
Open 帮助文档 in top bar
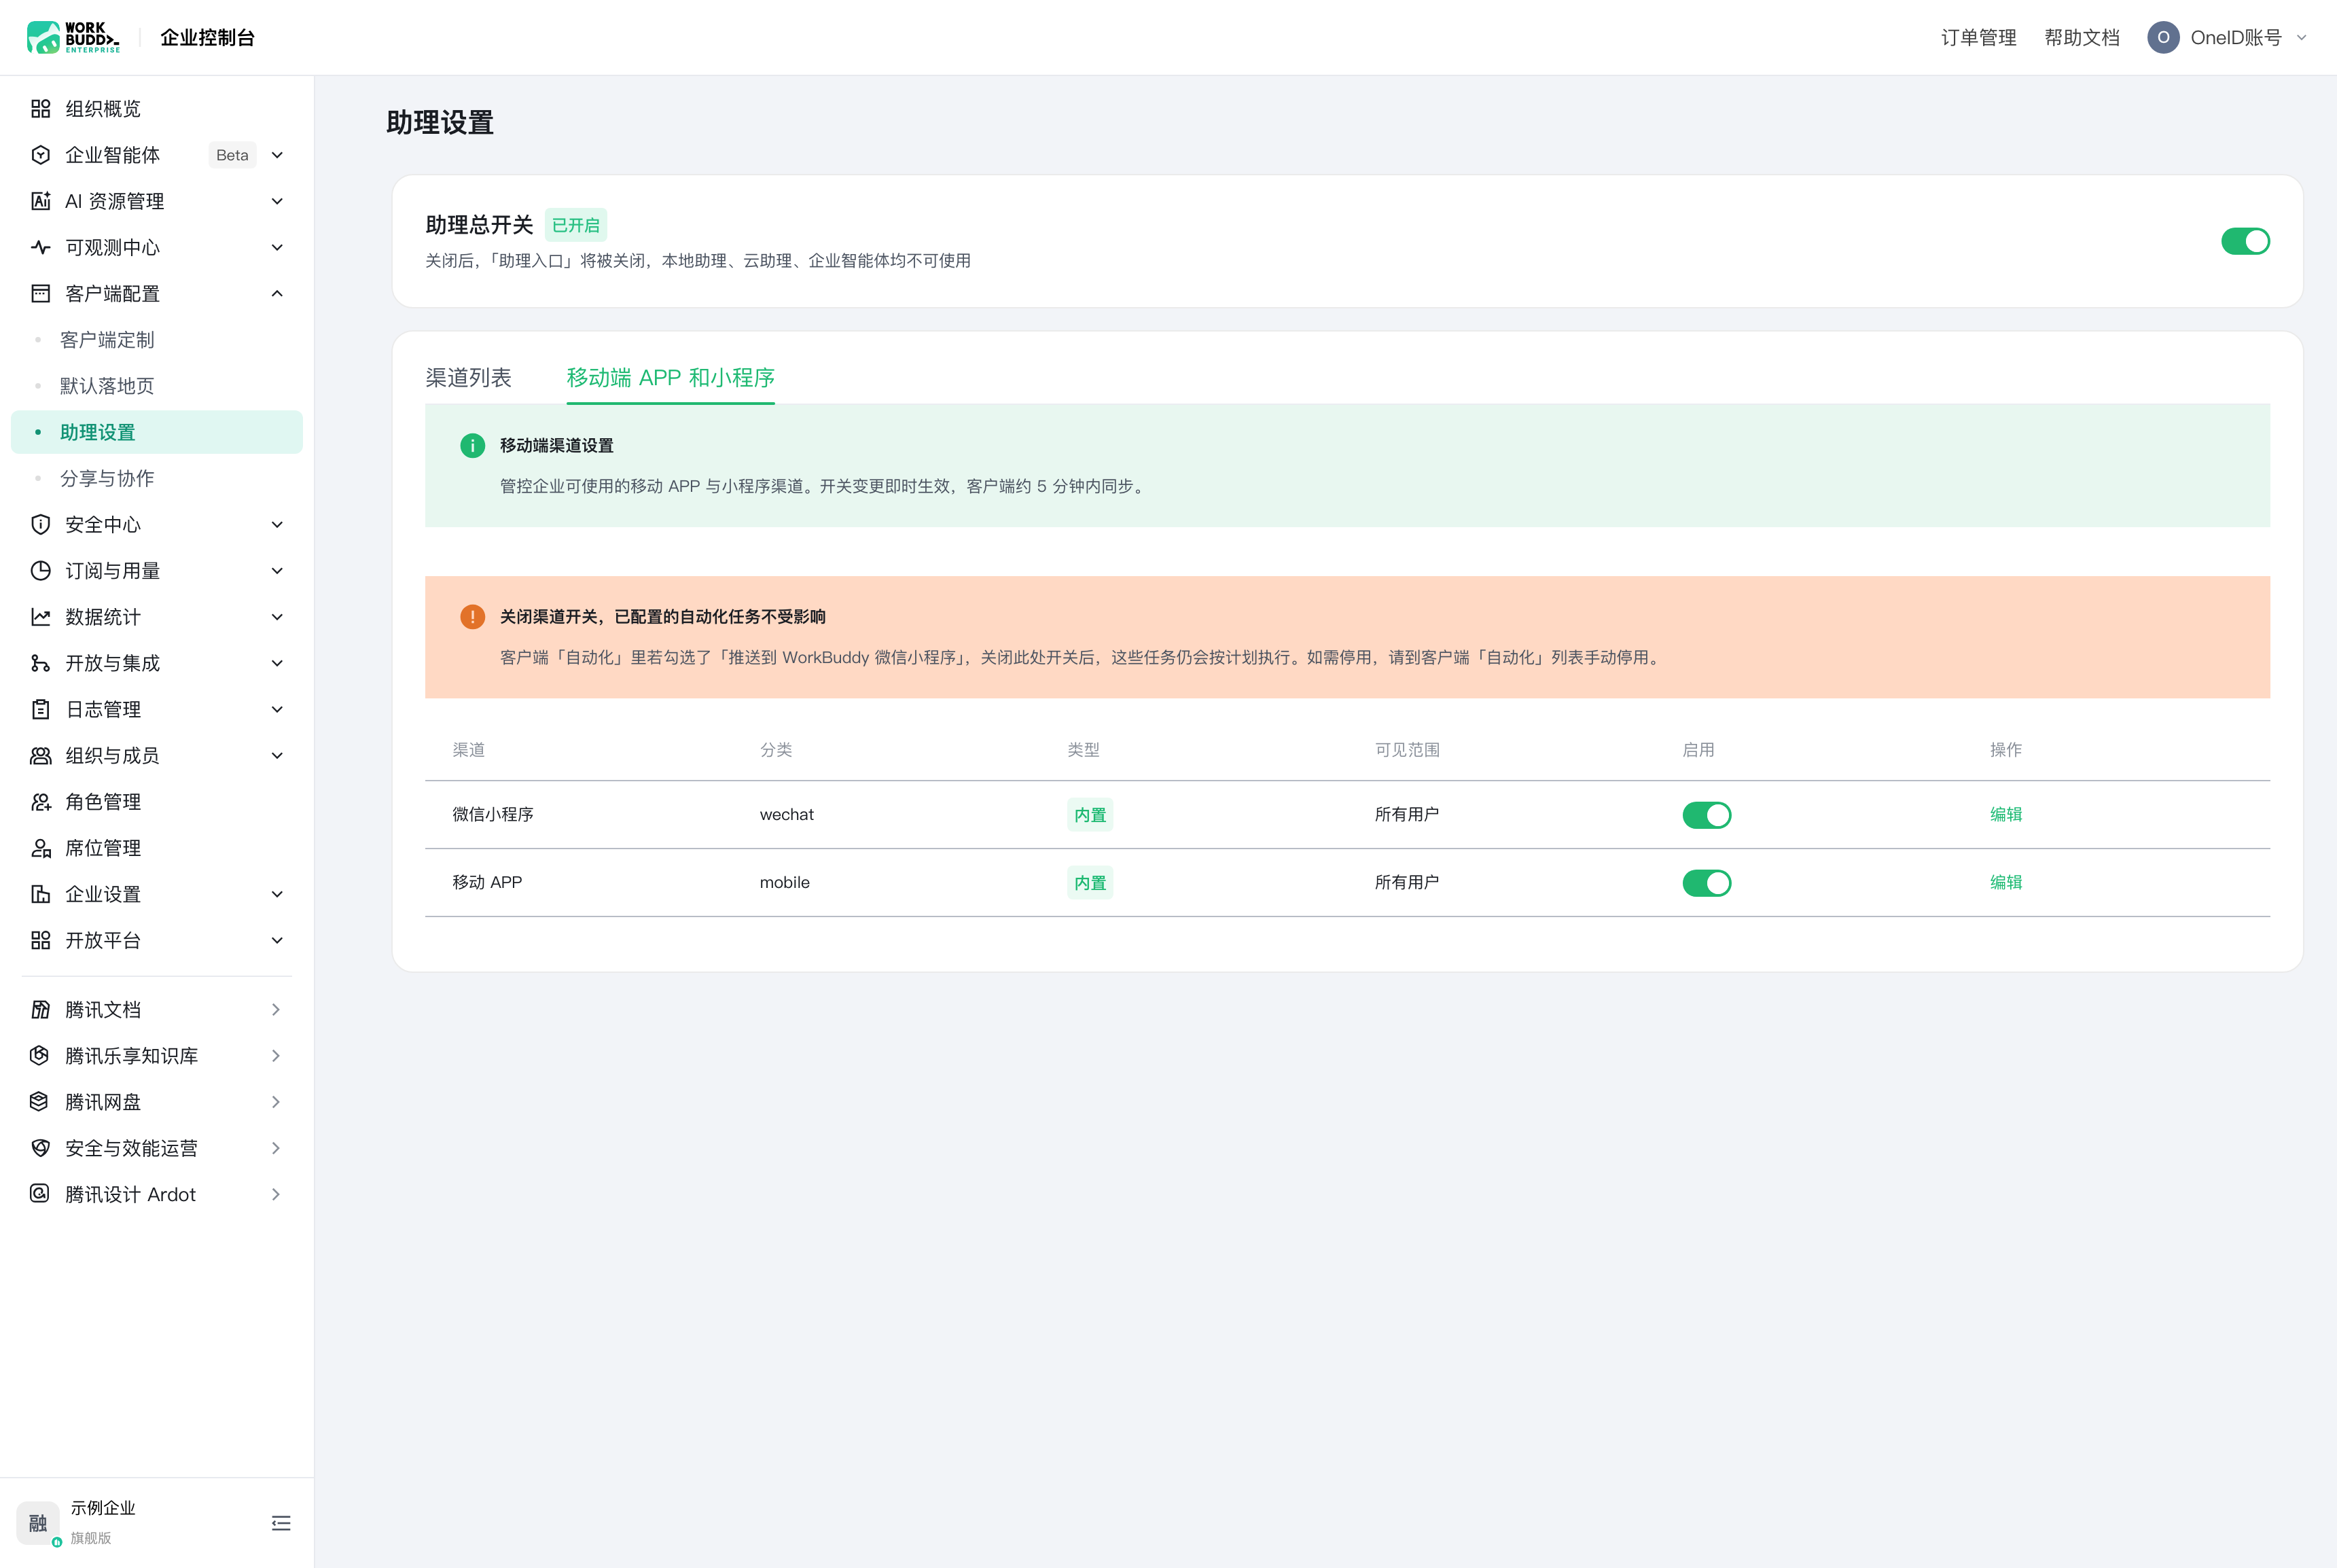tap(2081, 37)
